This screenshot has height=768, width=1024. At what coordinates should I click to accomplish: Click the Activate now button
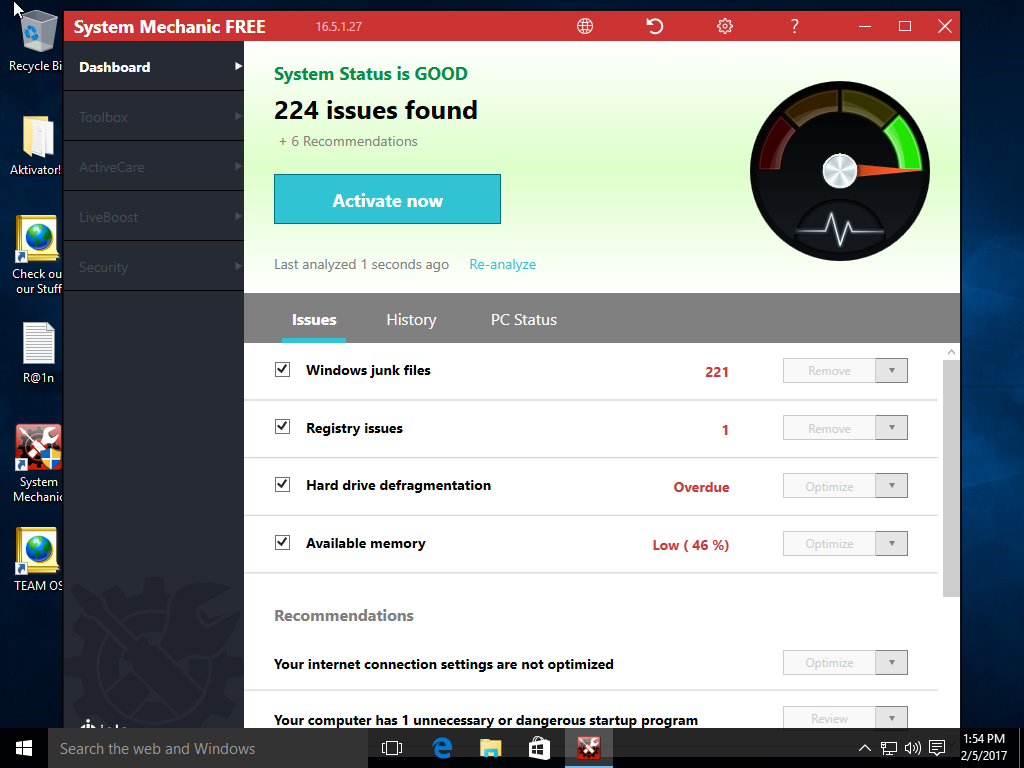click(x=387, y=199)
